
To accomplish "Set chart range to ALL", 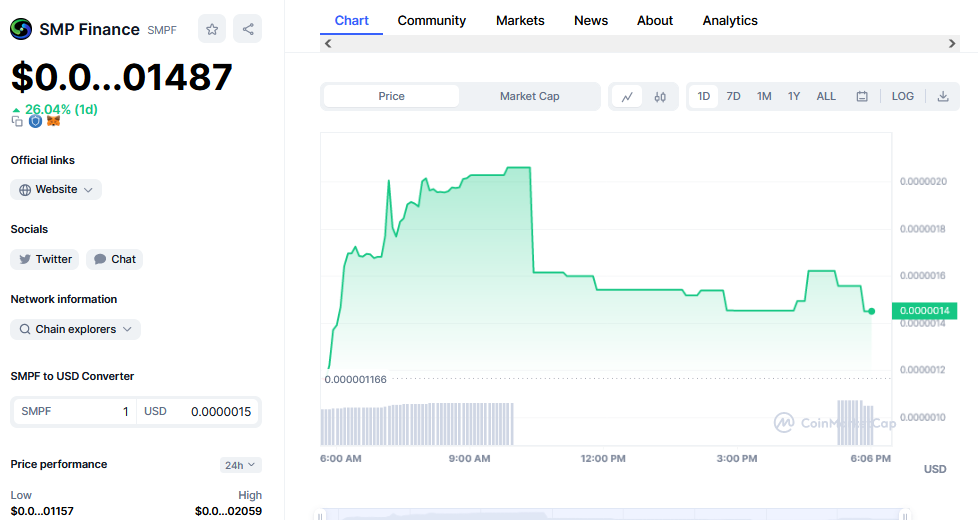I will tap(826, 96).
